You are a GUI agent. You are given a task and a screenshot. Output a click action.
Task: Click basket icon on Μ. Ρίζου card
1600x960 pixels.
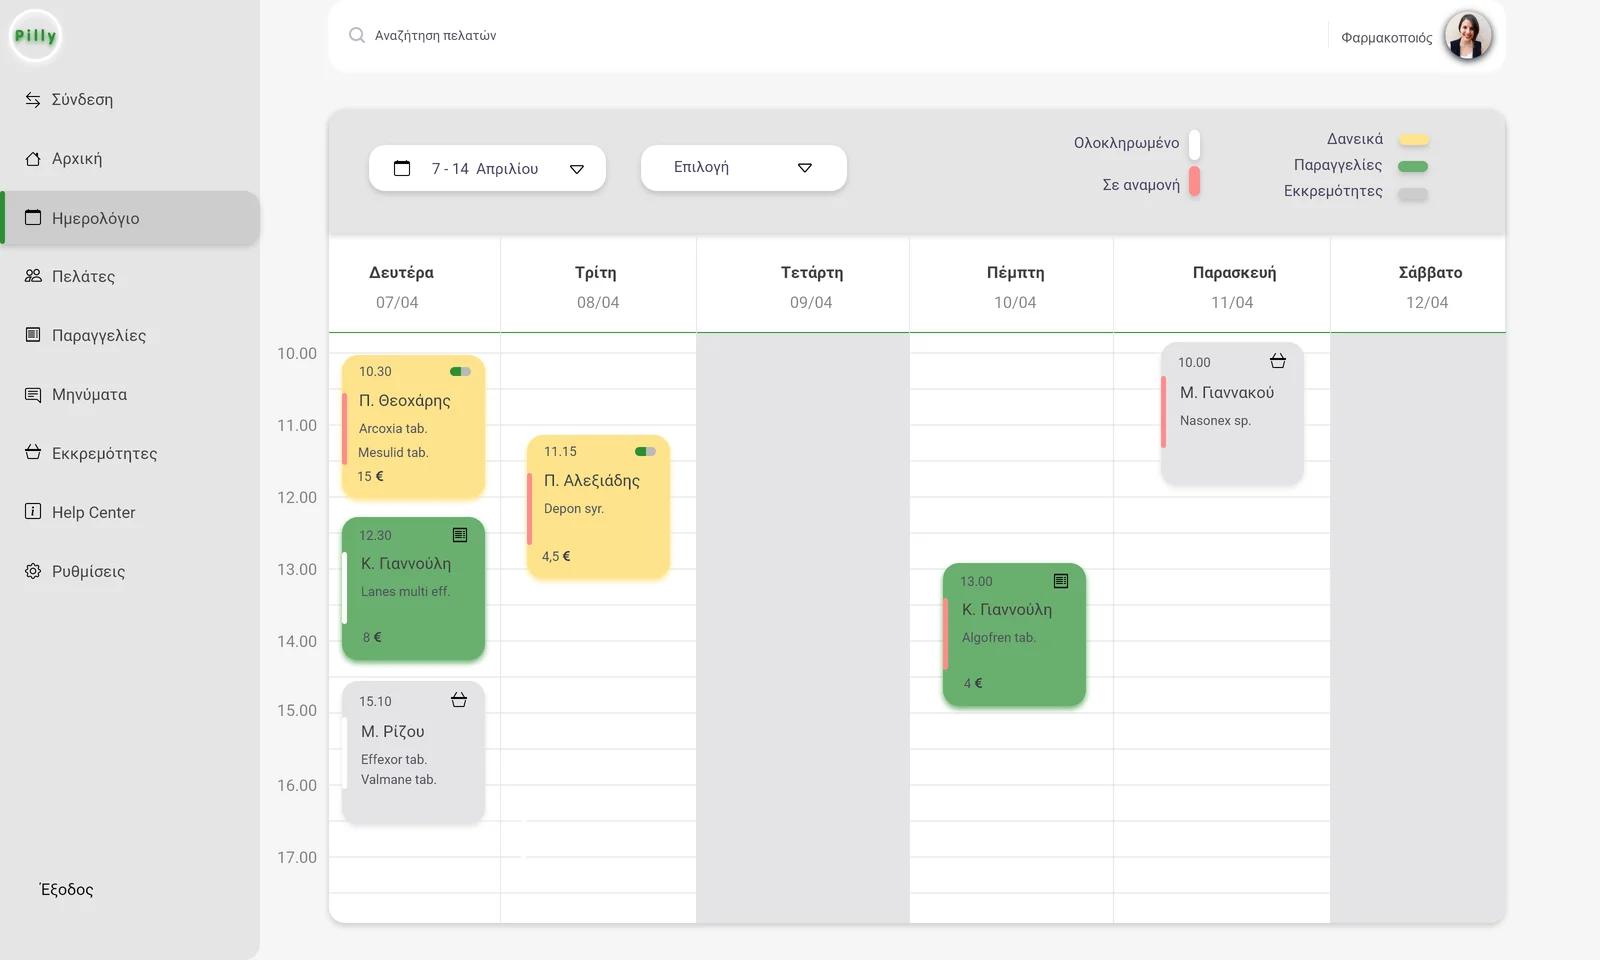tap(459, 700)
